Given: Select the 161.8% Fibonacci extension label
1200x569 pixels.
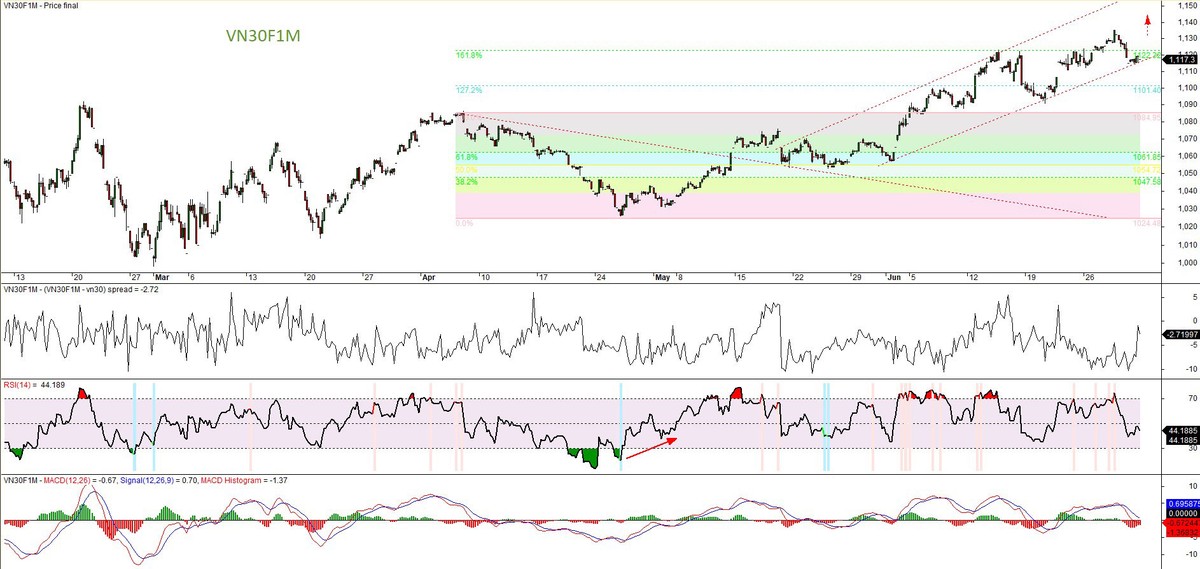Looking at the screenshot, I should pyautogui.click(x=468, y=56).
